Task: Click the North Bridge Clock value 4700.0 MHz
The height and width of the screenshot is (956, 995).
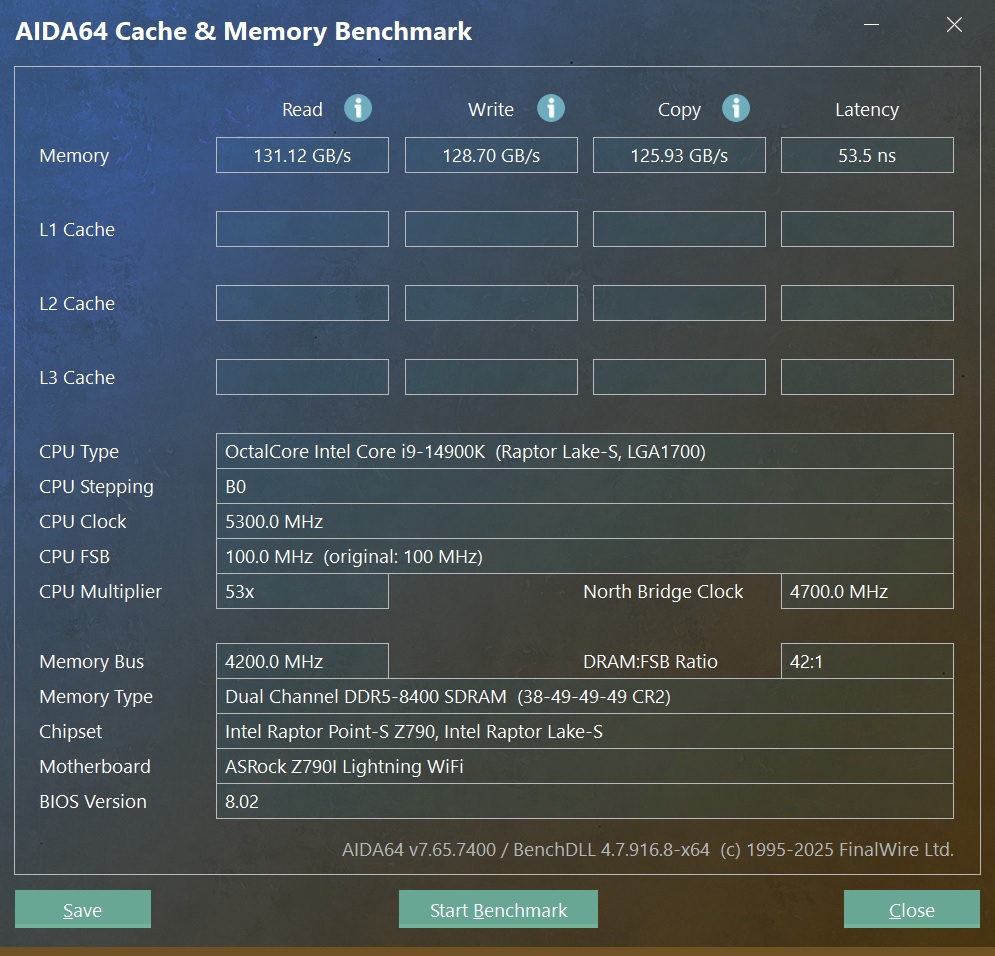Action: coord(867,591)
